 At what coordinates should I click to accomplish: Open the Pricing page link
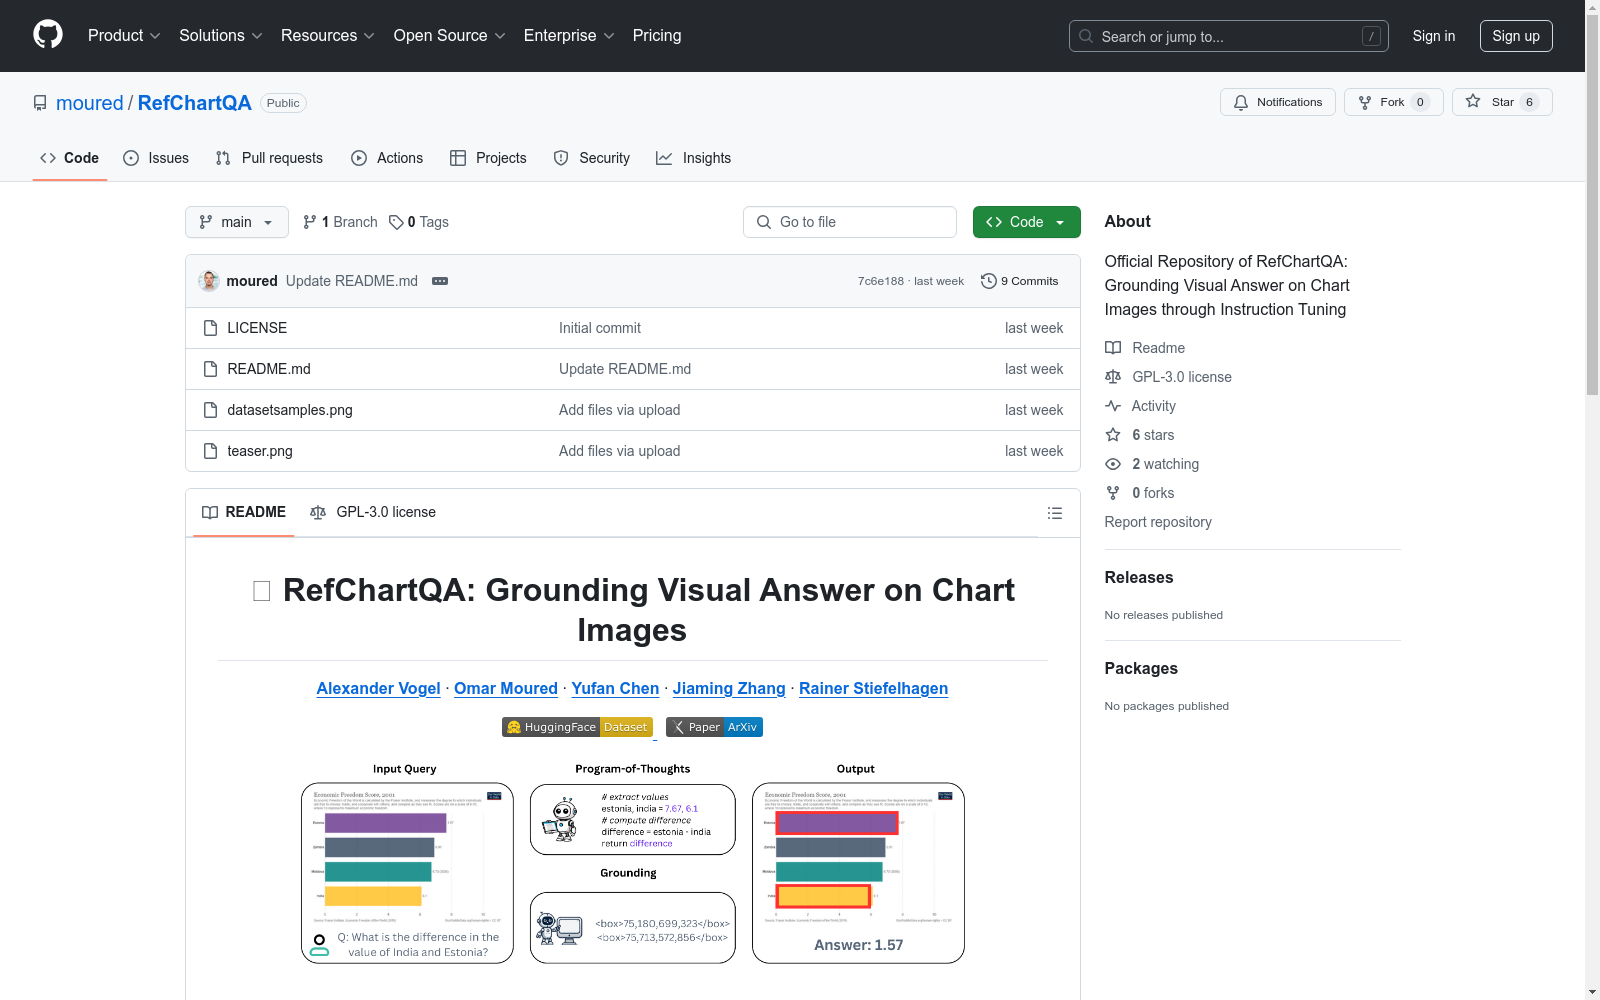pyautogui.click(x=657, y=36)
